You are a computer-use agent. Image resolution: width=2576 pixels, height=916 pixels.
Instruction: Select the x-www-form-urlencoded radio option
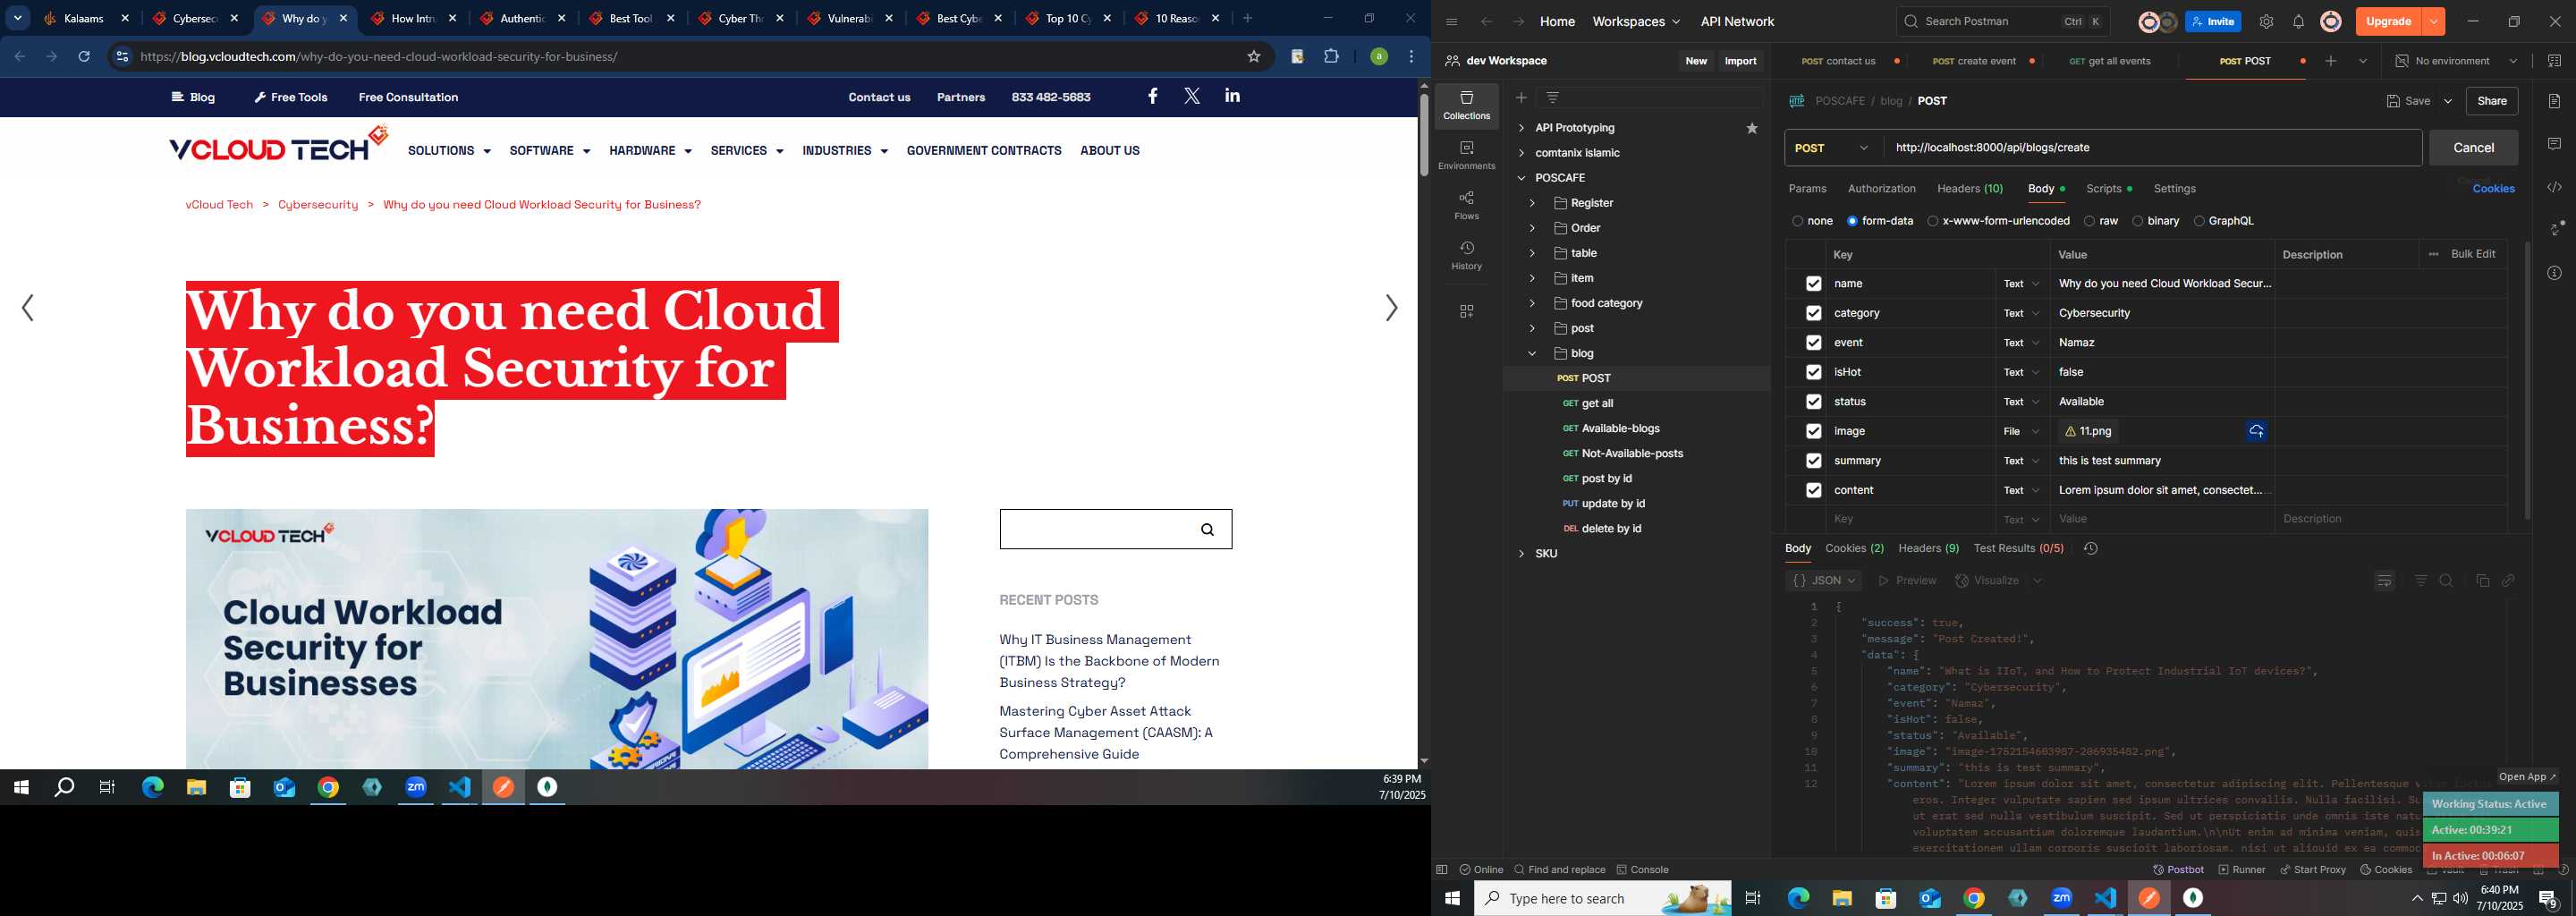click(x=1932, y=221)
